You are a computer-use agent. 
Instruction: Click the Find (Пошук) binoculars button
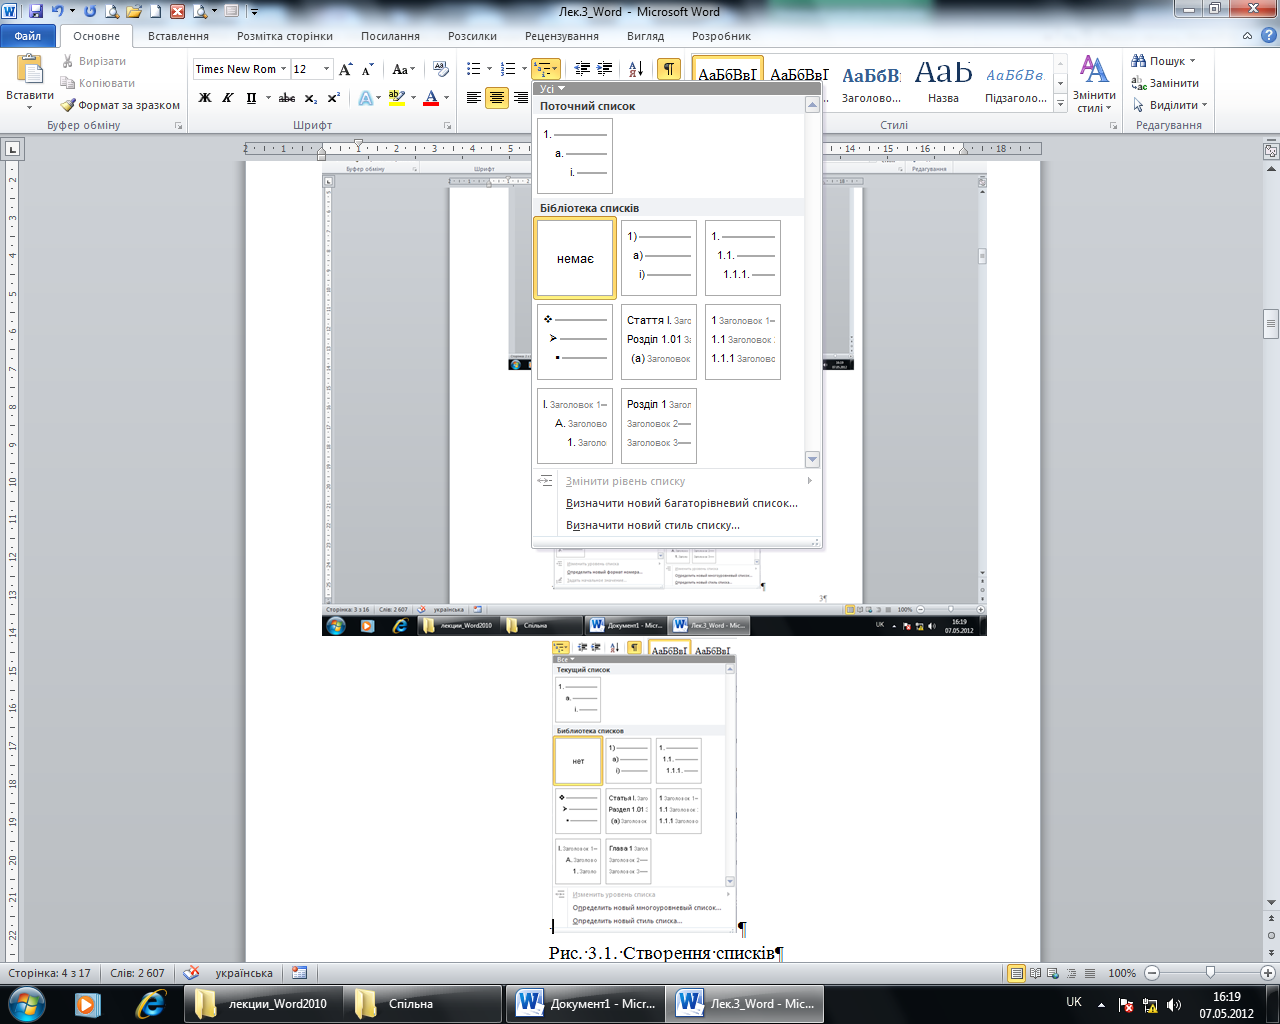click(1163, 61)
